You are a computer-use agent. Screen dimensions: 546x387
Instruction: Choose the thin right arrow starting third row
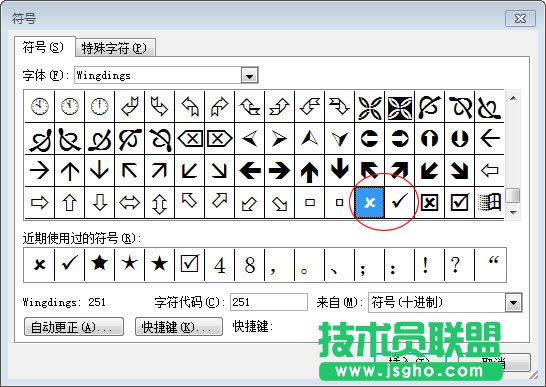point(39,170)
